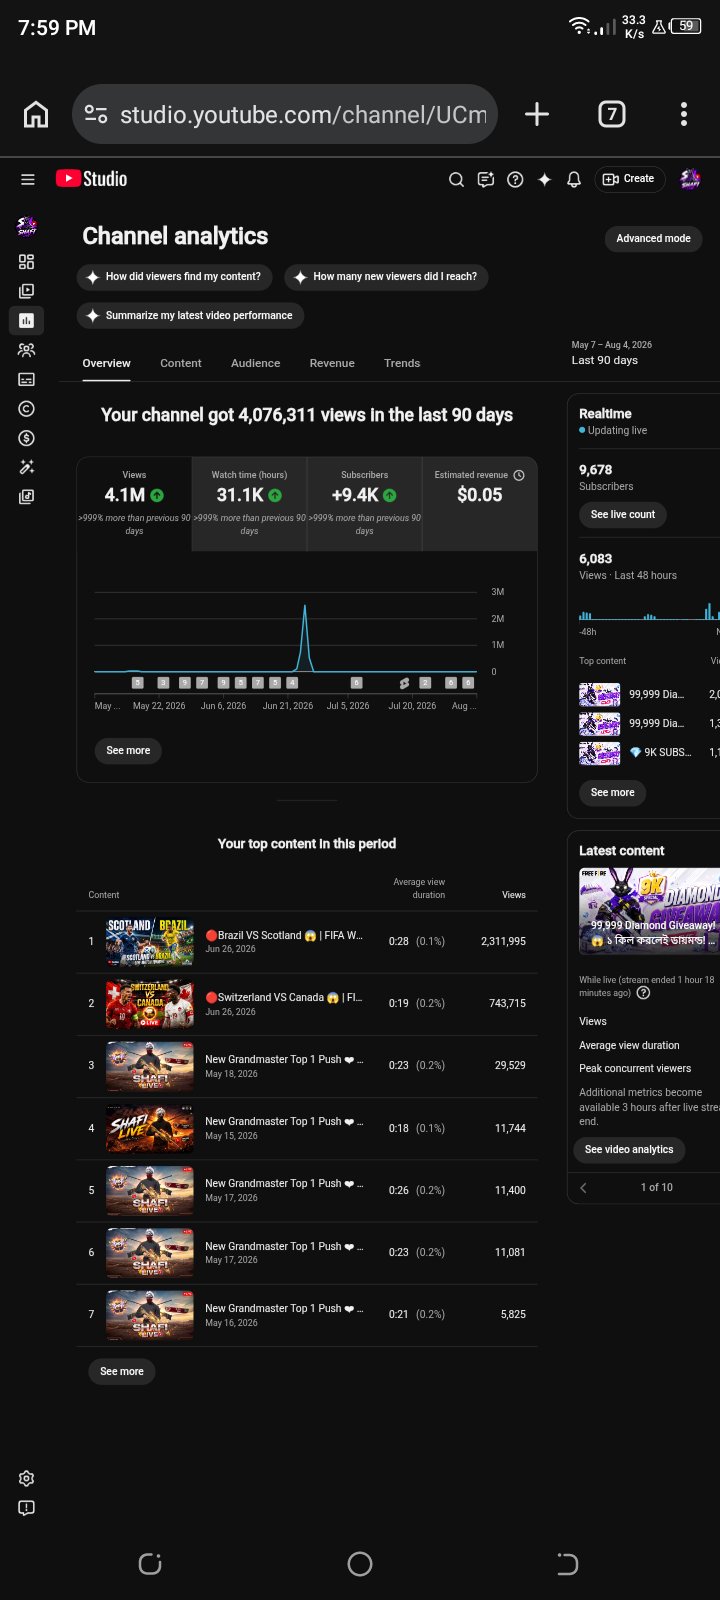Viewport: 720px width, 1600px height.
Task: Click the See video analytics button
Action: [x=629, y=1150]
